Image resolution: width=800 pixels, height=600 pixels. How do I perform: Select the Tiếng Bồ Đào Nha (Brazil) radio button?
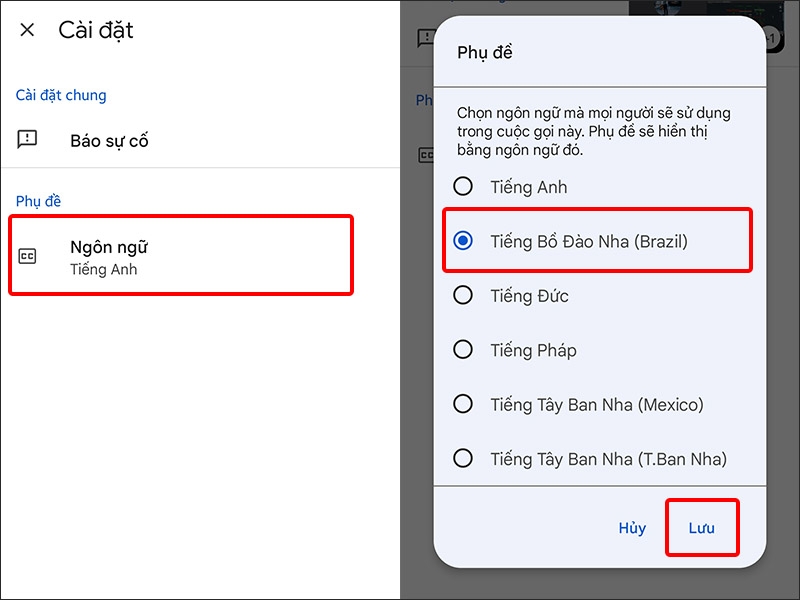463,241
